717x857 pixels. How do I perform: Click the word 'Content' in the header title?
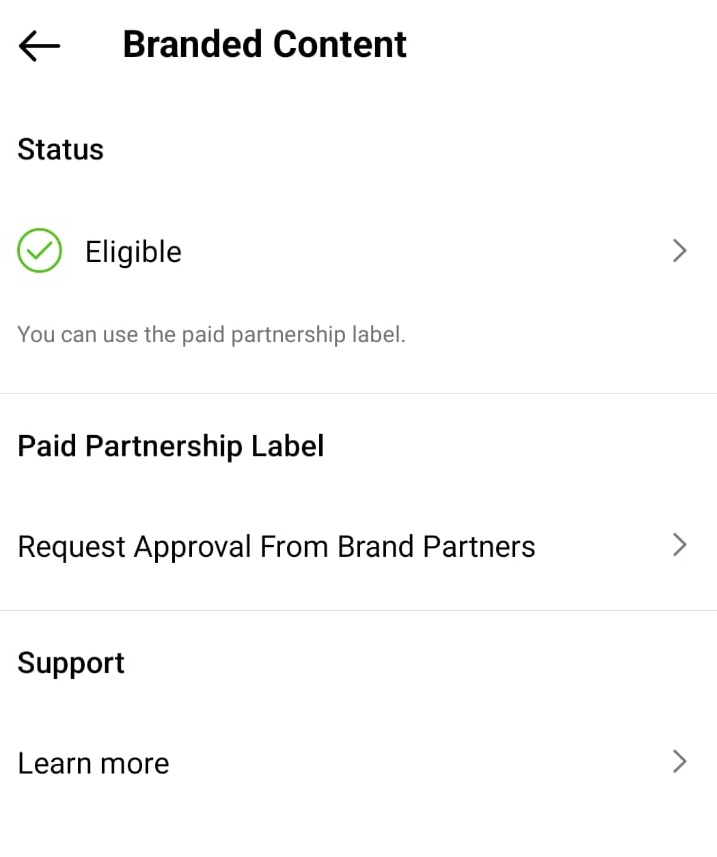click(x=339, y=44)
